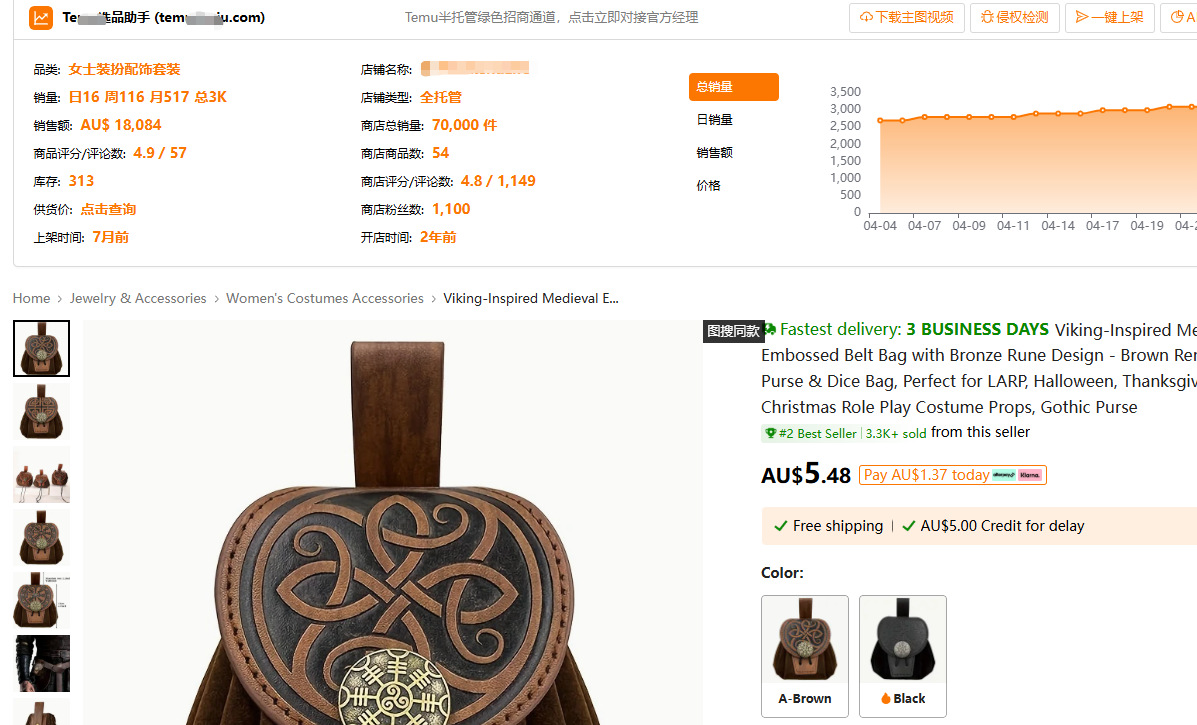The height and width of the screenshot is (725, 1197).
Task: Click the 图搜同款 image search badge
Action: pyautogui.click(x=733, y=331)
